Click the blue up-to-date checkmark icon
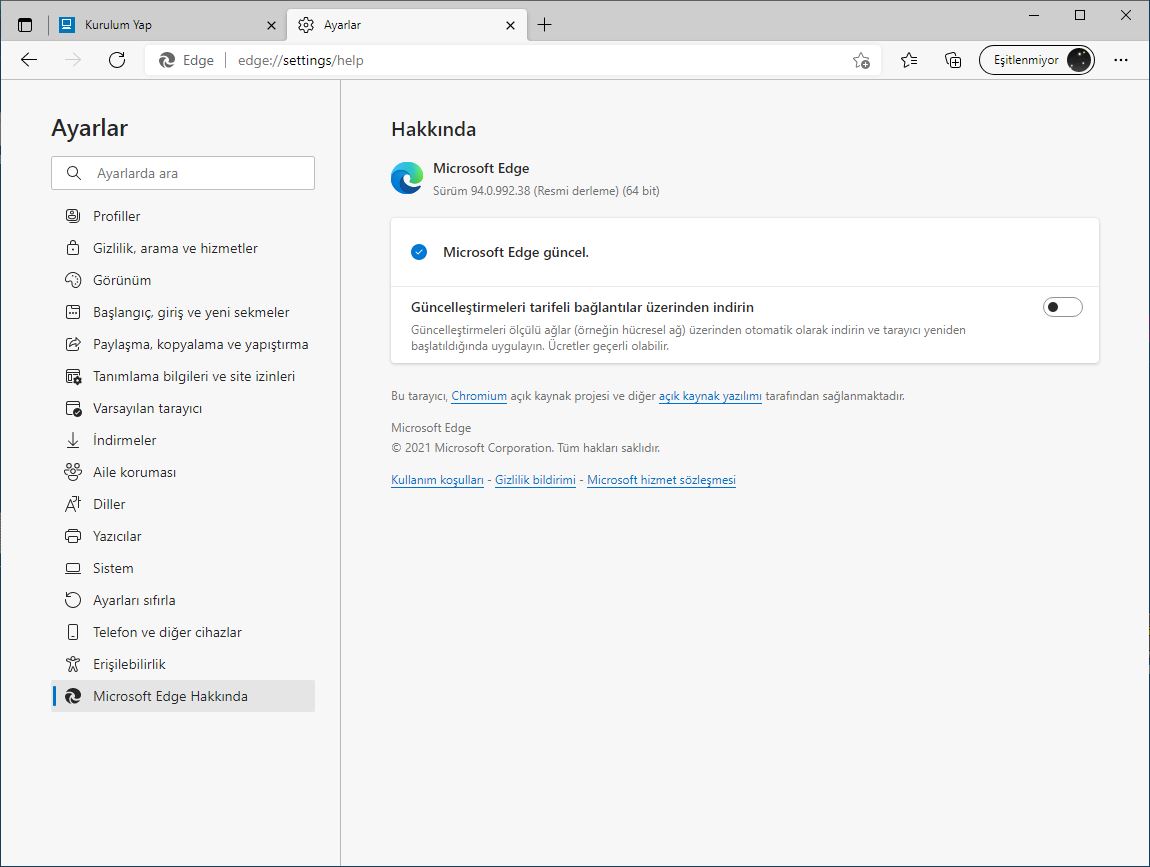 coord(419,252)
